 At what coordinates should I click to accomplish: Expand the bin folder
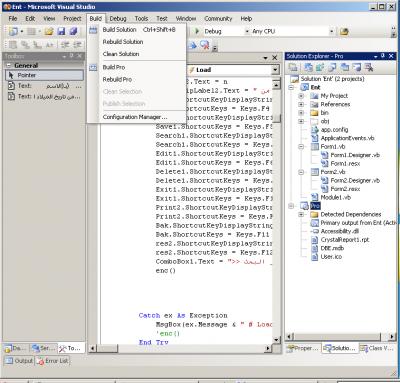[x=301, y=113]
